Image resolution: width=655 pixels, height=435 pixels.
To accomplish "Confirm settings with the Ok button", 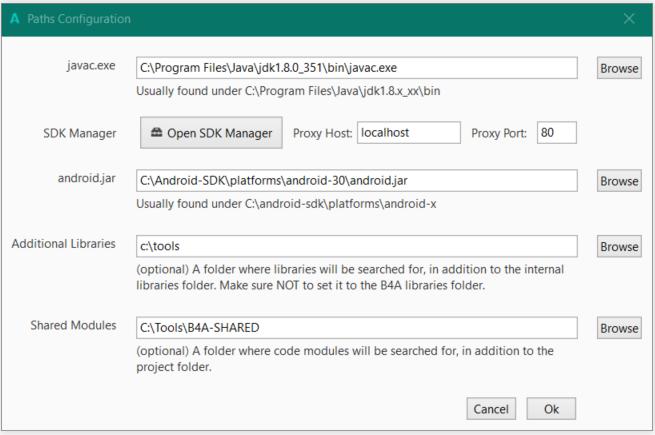I will [x=551, y=408].
